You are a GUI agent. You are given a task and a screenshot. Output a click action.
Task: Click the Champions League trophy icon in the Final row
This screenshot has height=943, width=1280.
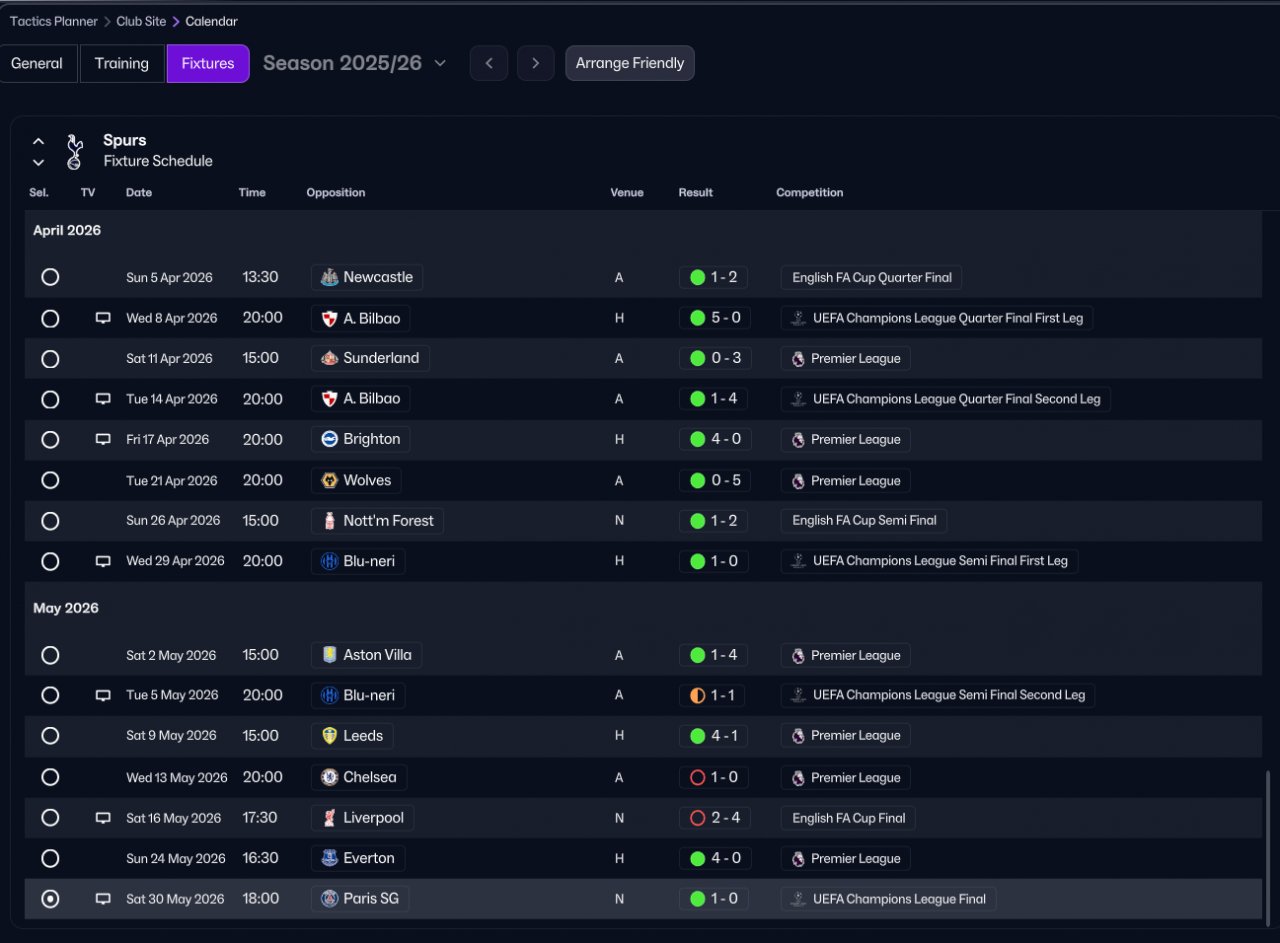[x=798, y=899]
